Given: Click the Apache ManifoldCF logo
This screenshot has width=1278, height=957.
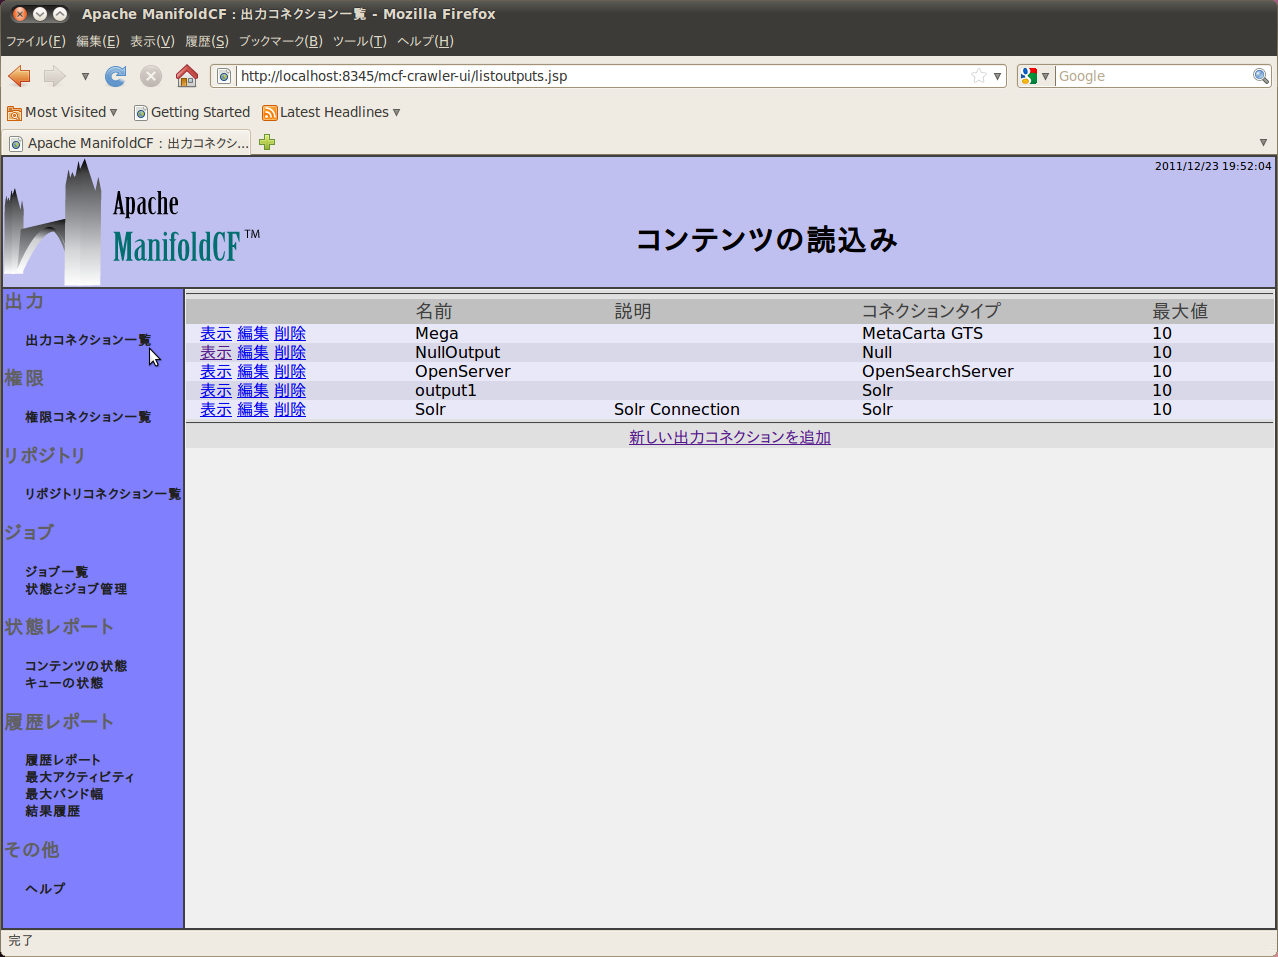Looking at the screenshot, I should tap(132, 224).
